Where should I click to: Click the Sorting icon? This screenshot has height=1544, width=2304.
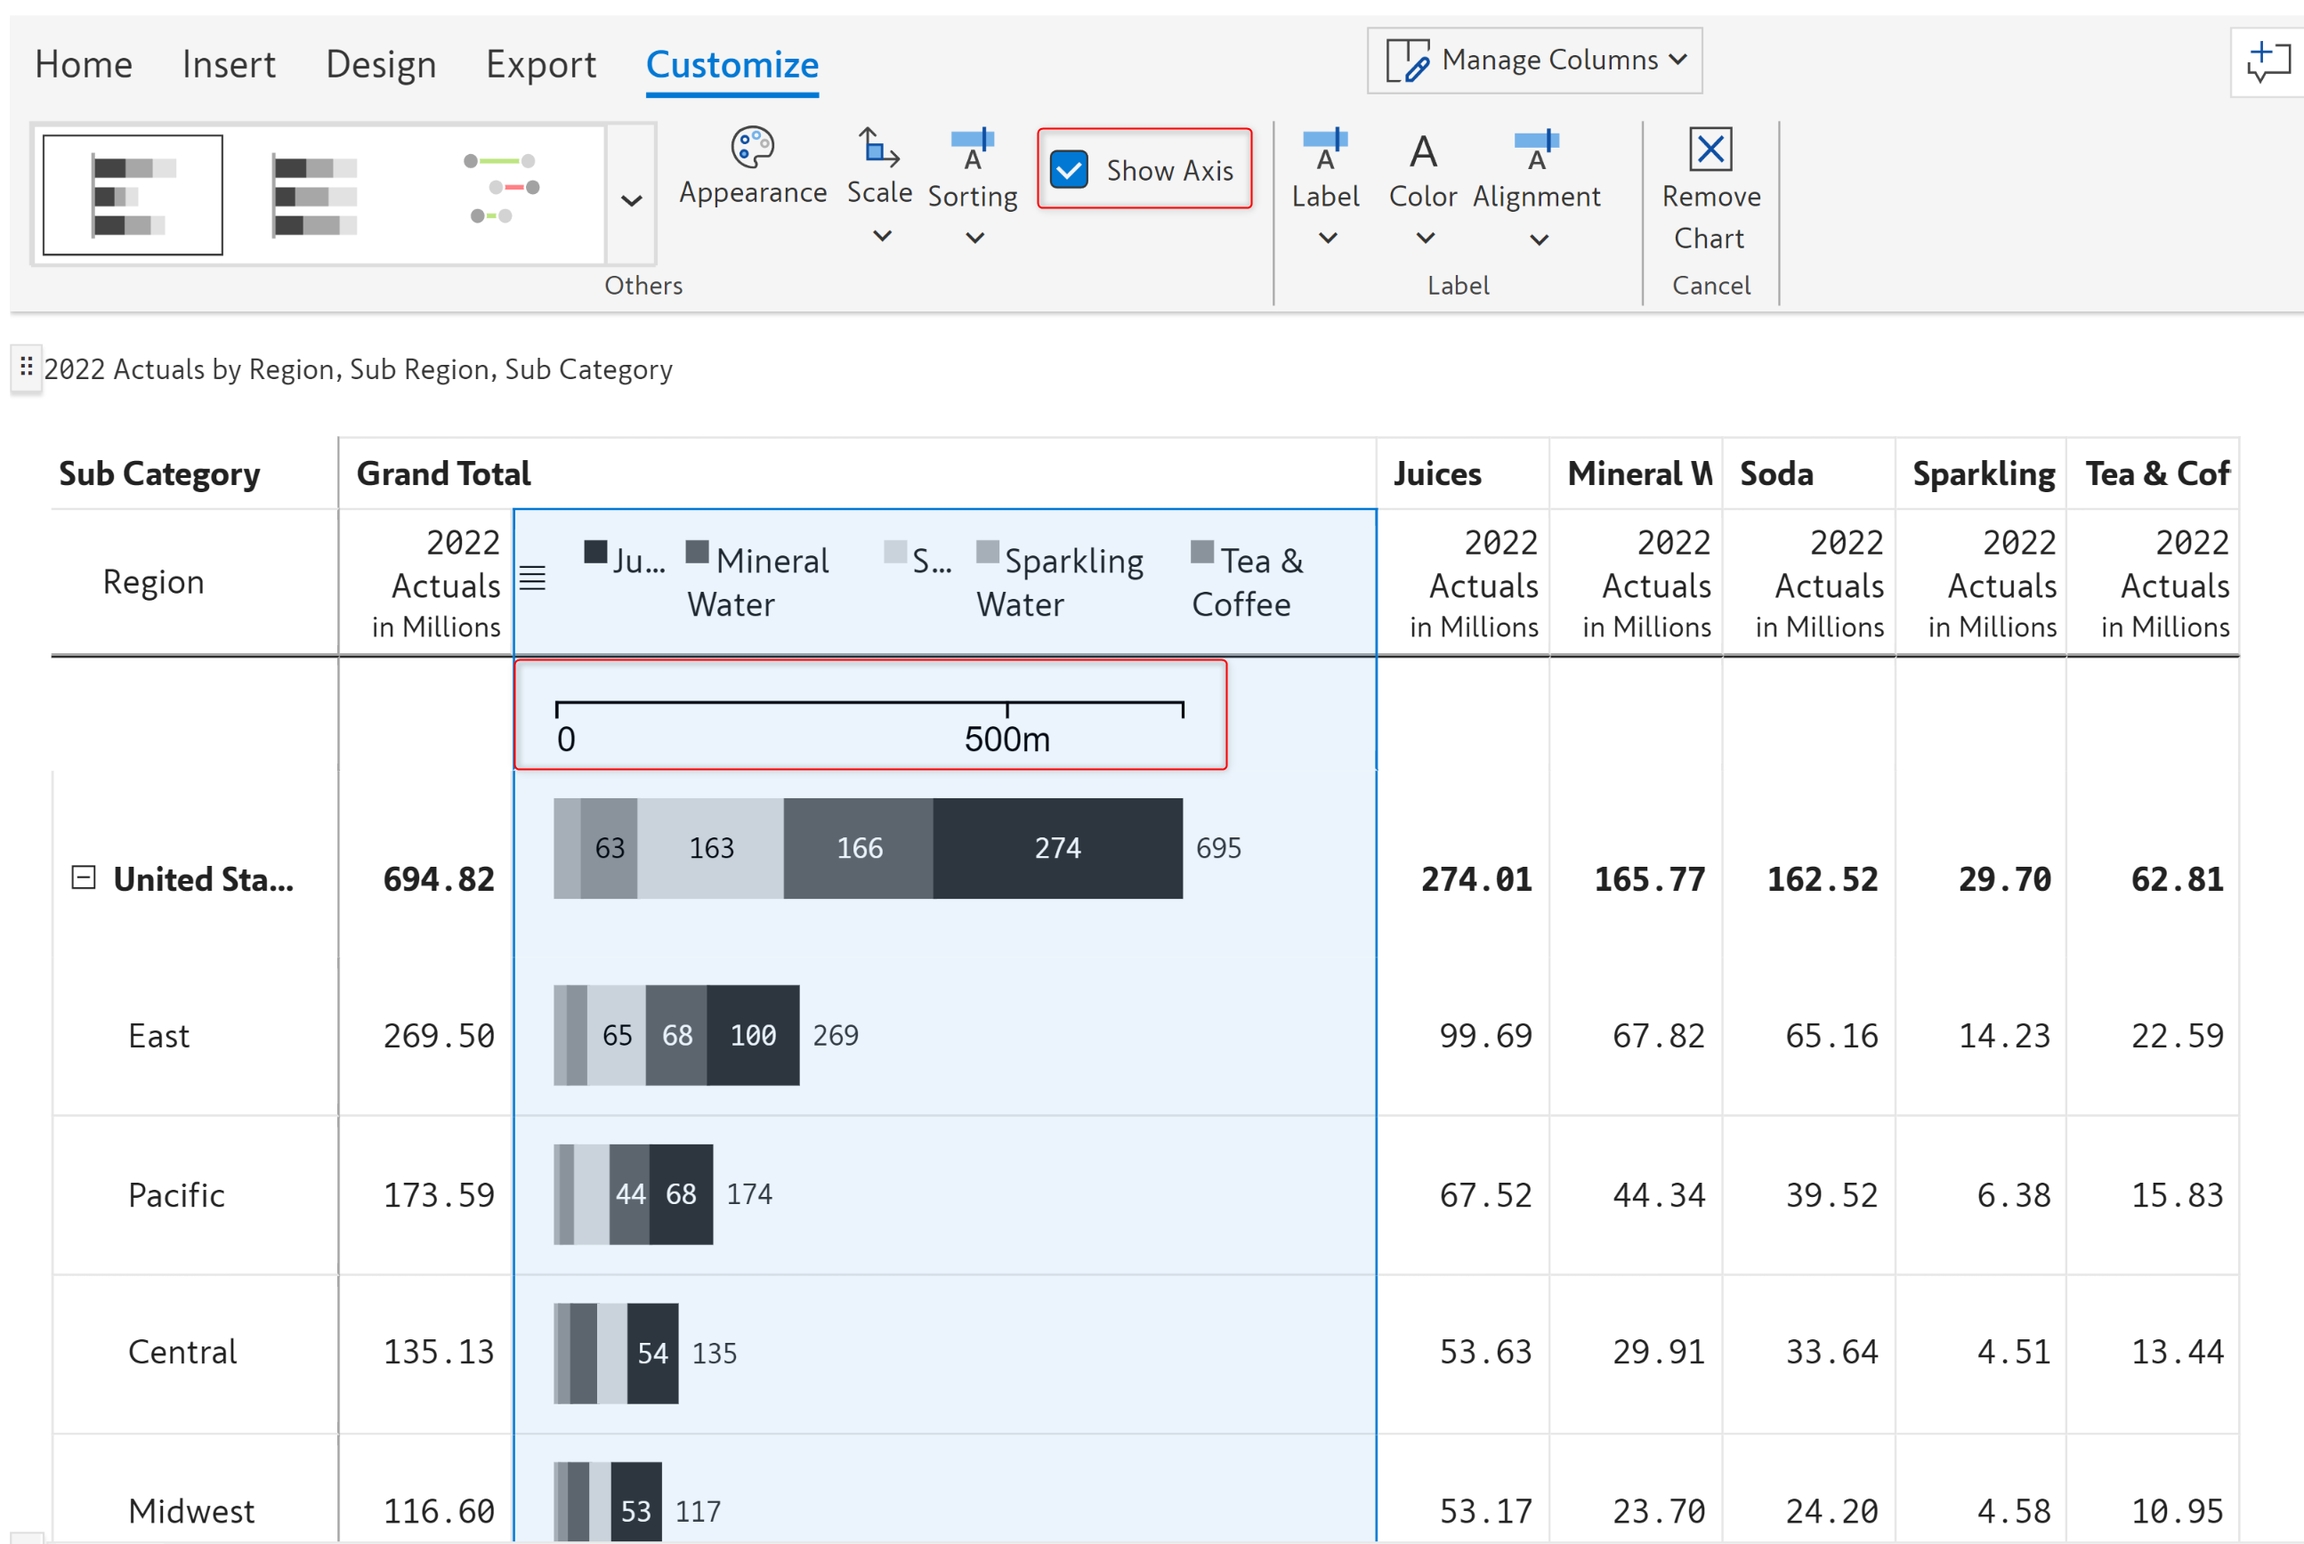pyautogui.click(x=972, y=148)
